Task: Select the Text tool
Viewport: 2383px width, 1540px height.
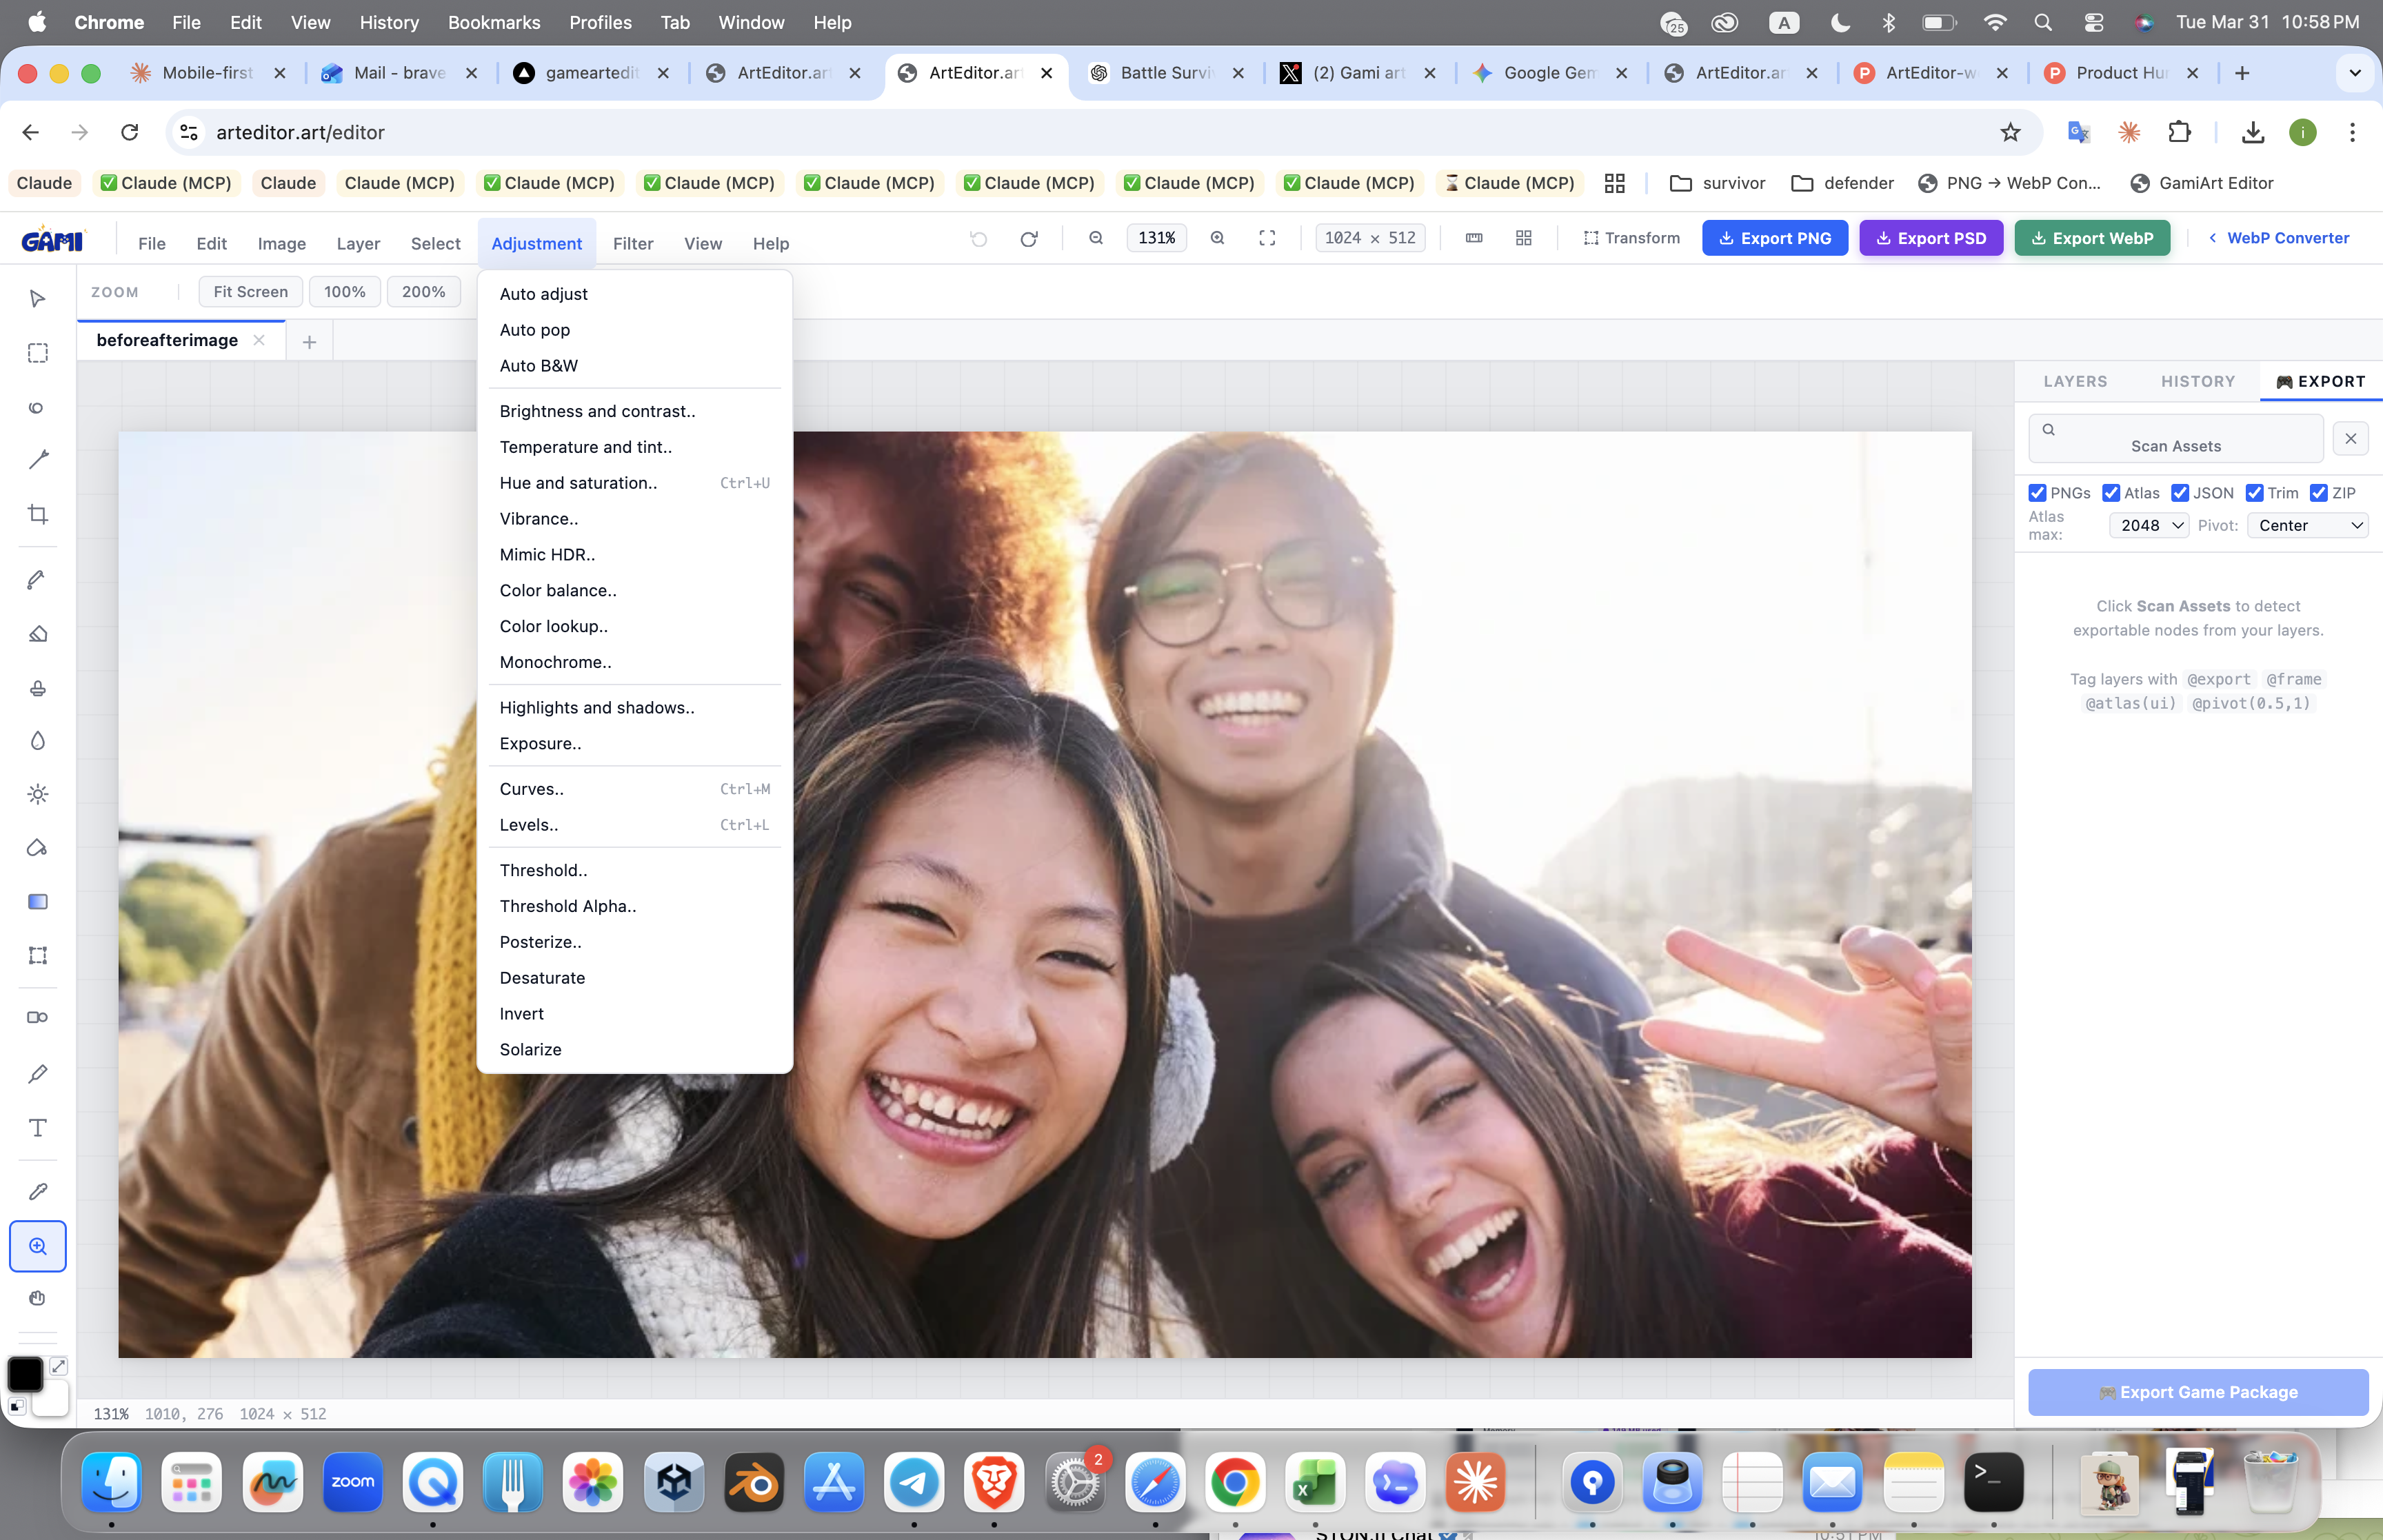Action: [37, 1128]
